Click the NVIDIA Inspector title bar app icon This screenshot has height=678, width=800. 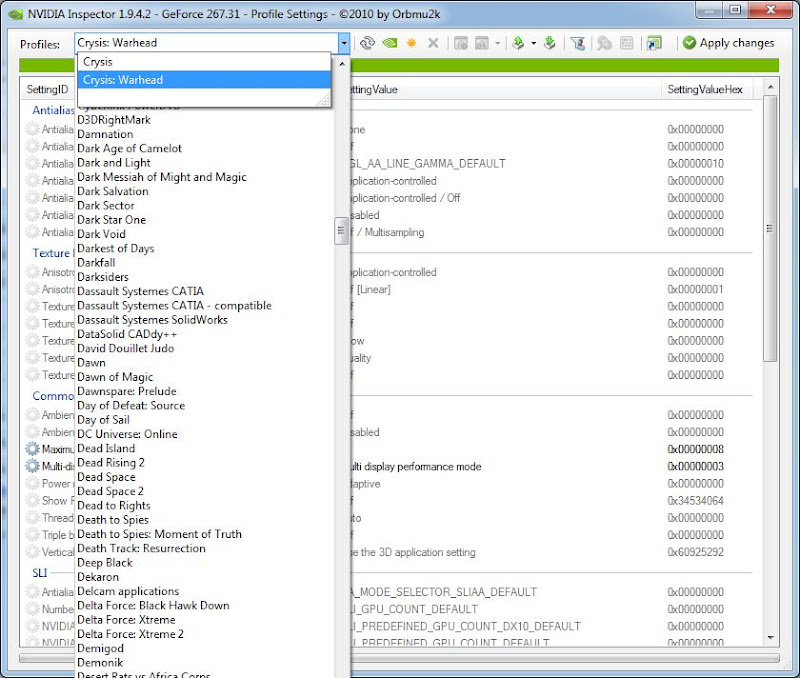(16, 14)
